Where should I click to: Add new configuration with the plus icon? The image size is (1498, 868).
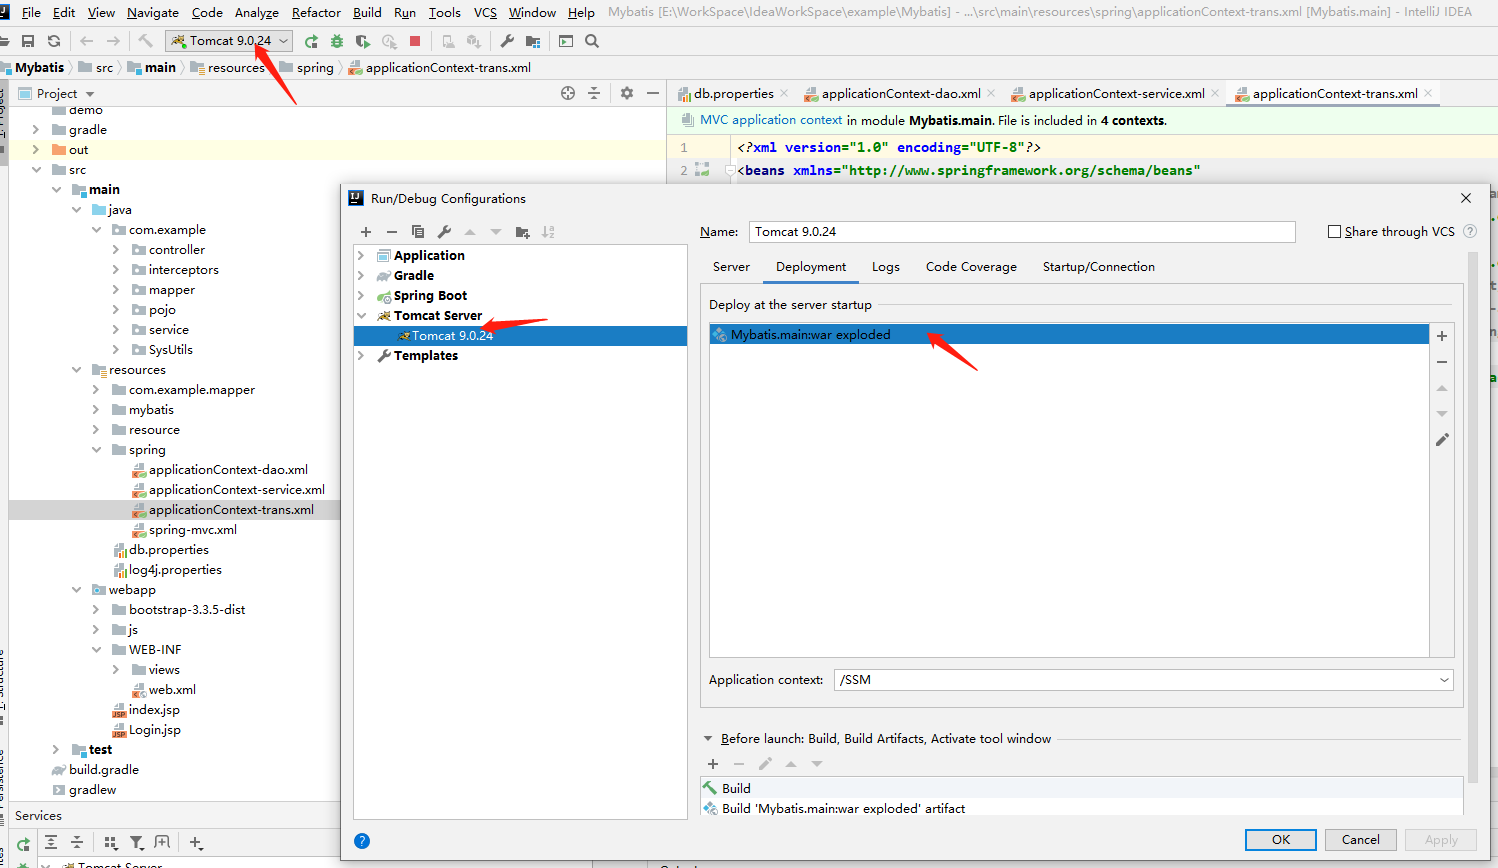click(x=366, y=232)
